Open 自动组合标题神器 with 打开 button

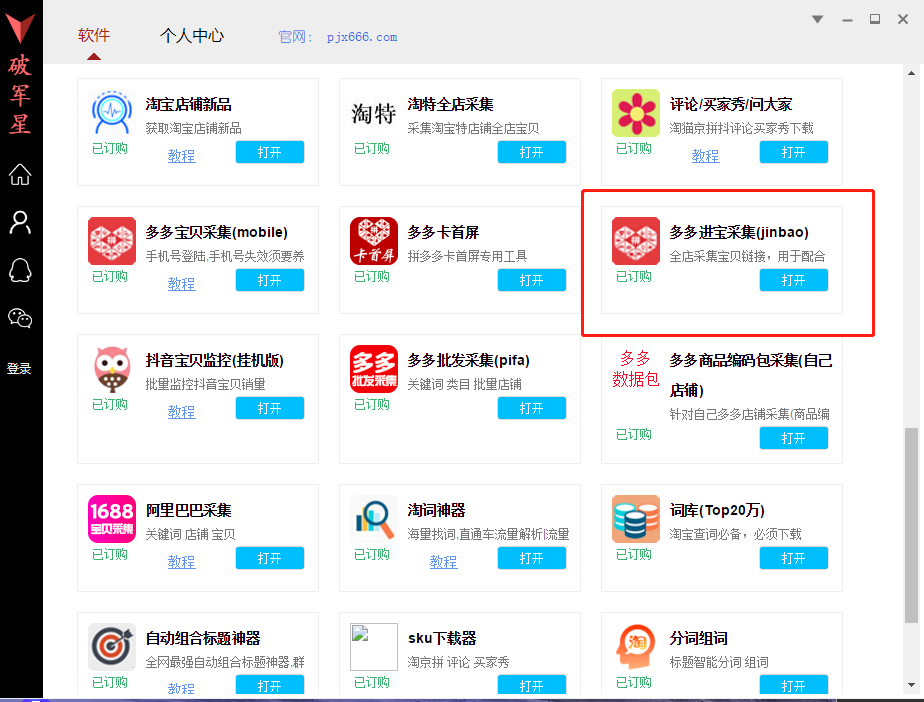pyautogui.click(x=270, y=685)
